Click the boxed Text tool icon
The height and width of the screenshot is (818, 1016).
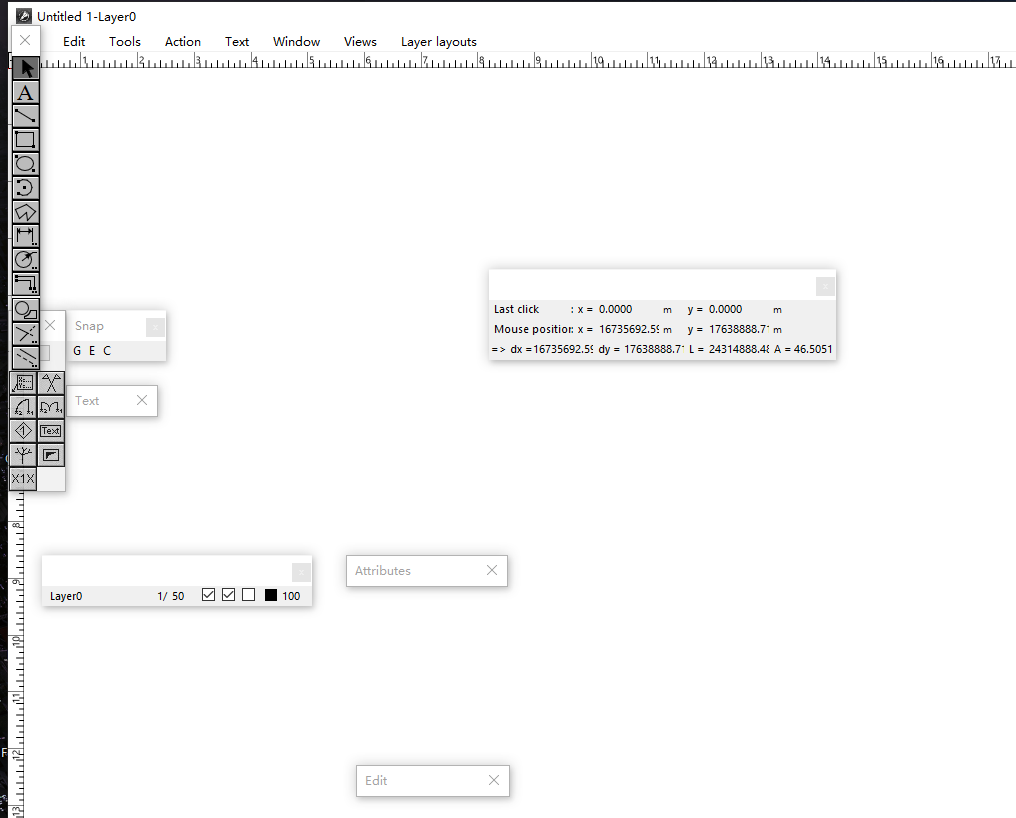(51, 431)
